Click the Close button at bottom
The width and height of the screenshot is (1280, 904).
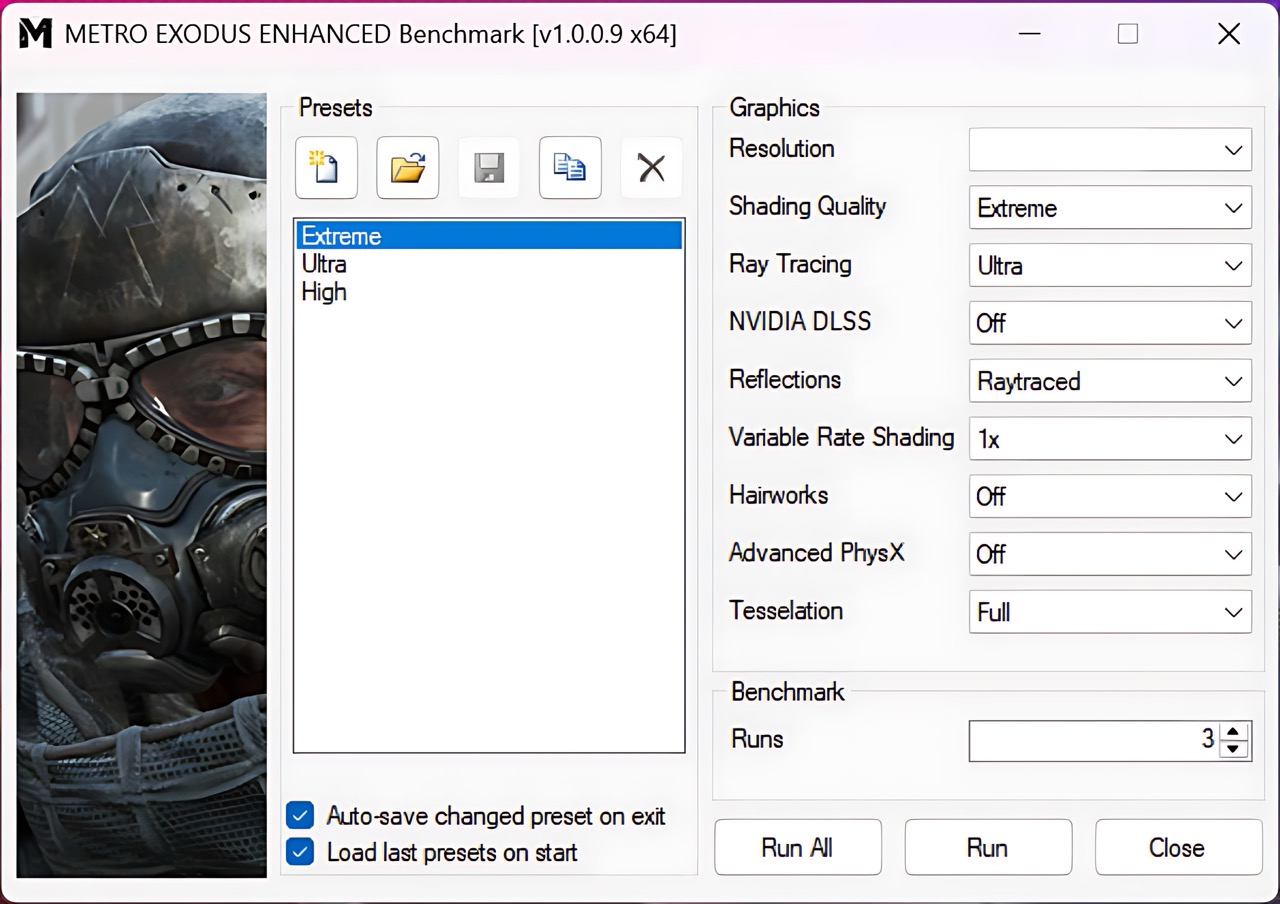click(1178, 848)
